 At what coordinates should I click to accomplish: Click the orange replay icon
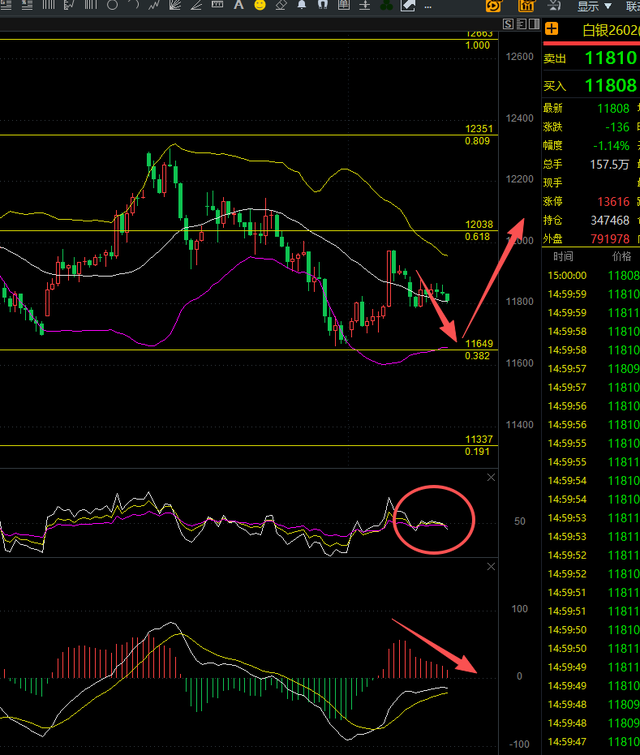tap(494, 6)
